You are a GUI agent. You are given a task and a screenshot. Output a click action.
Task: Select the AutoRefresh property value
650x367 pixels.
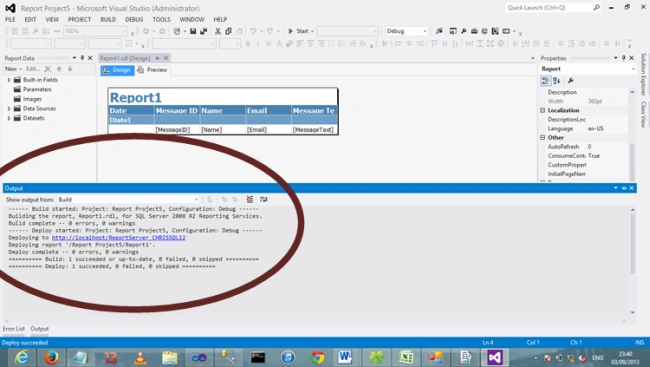[x=607, y=147]
